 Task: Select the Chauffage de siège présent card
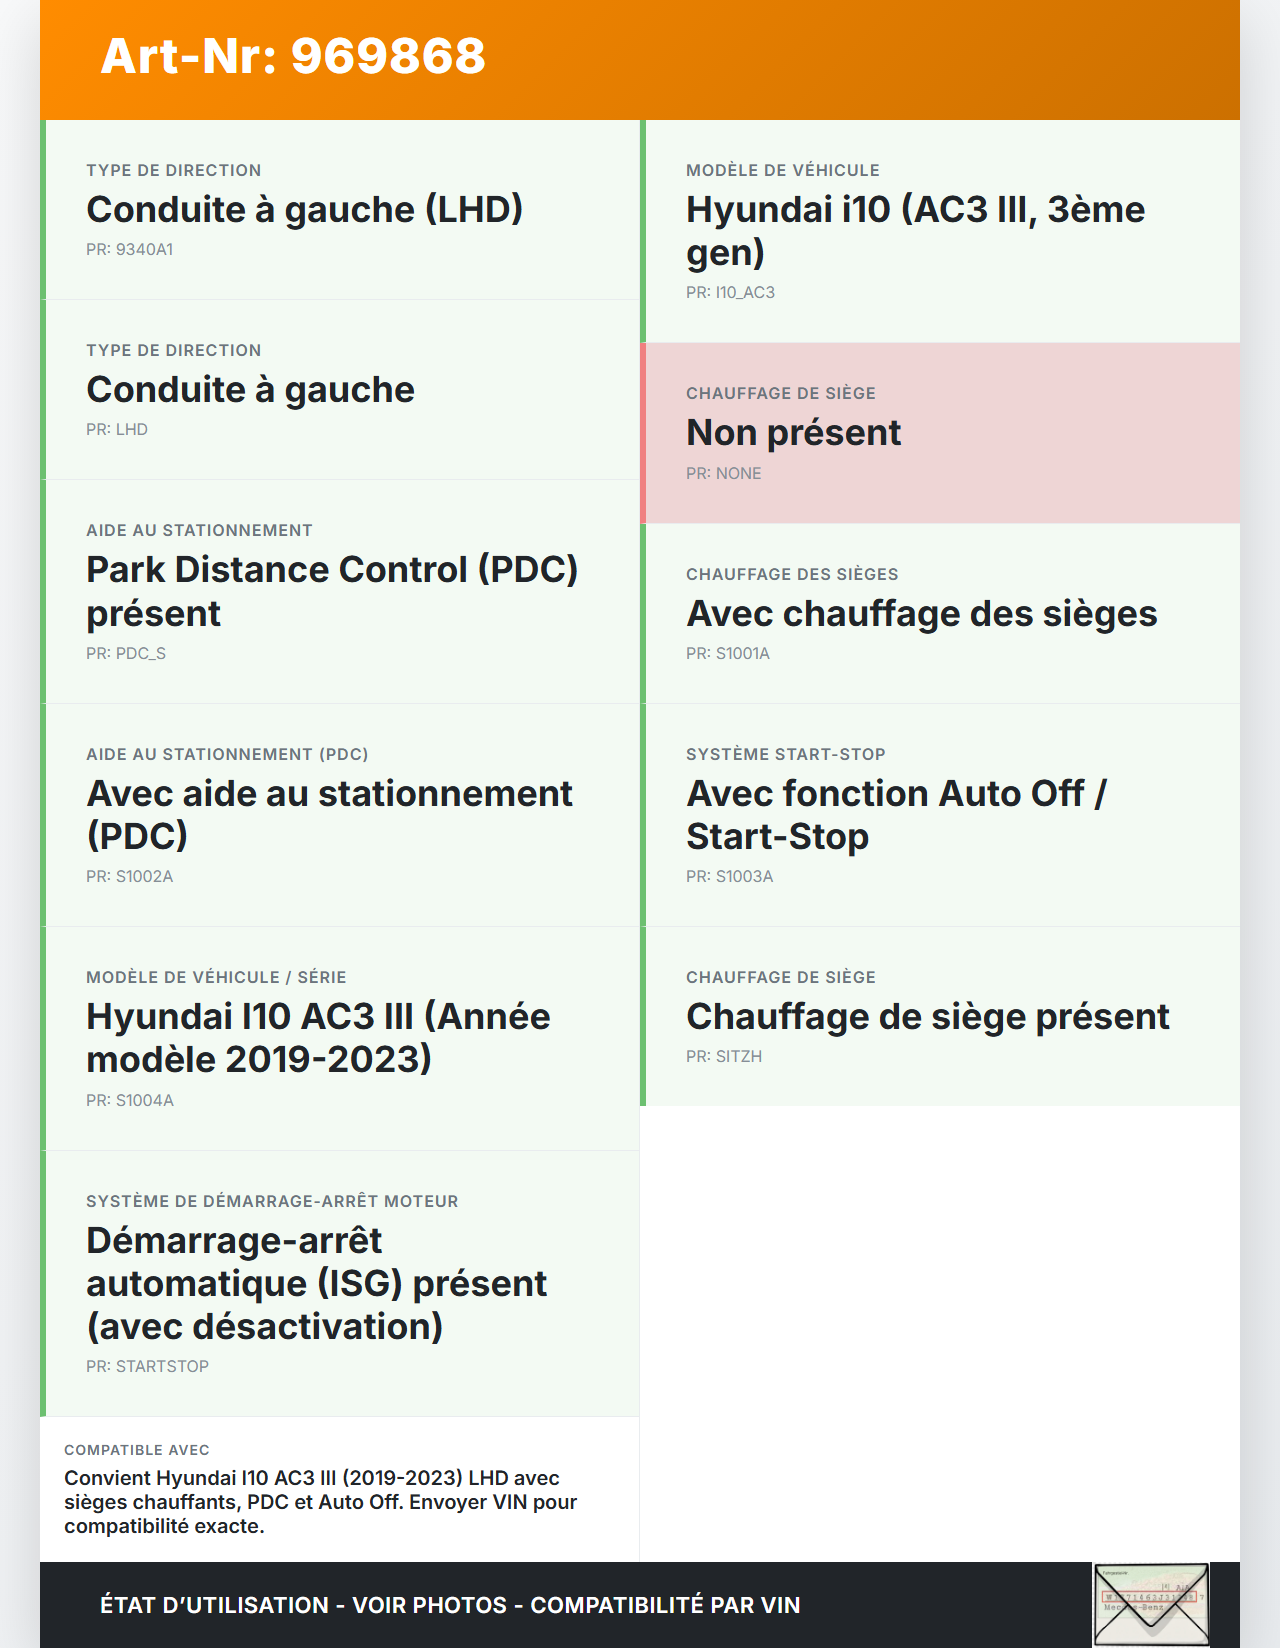point(940,1016)
